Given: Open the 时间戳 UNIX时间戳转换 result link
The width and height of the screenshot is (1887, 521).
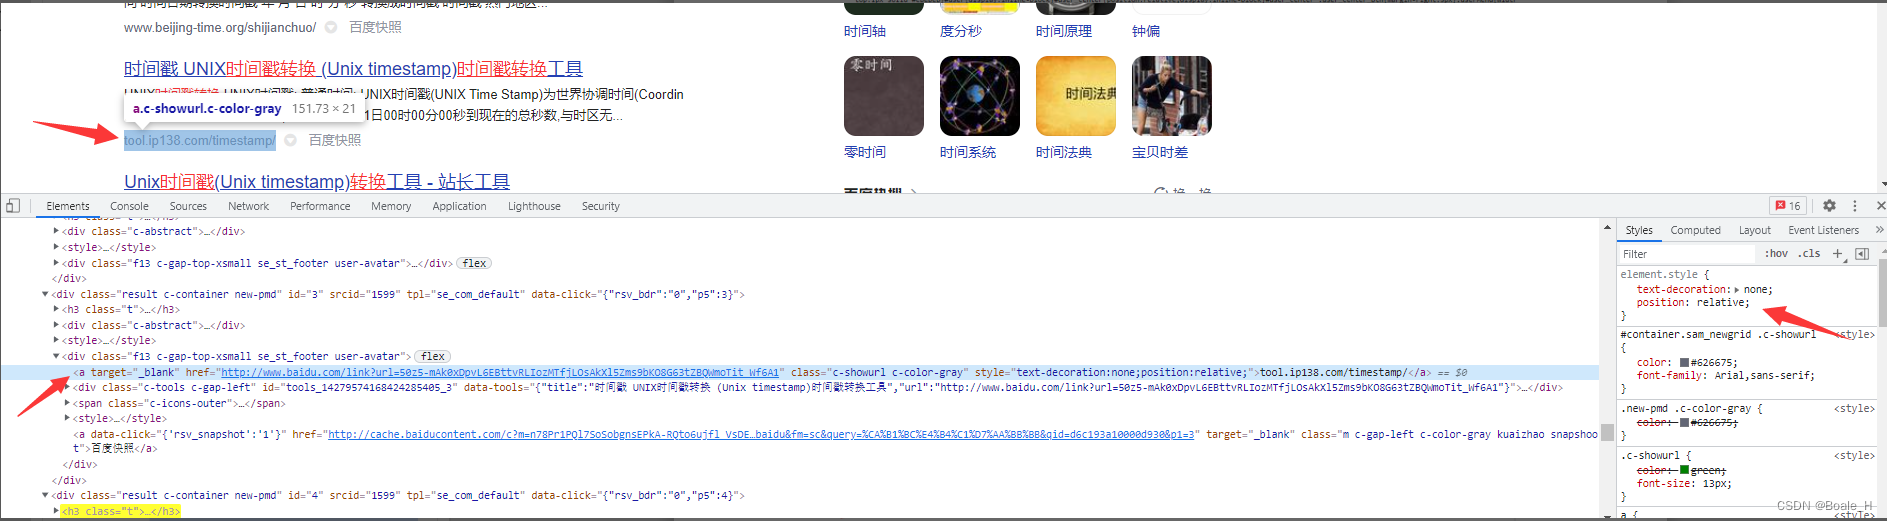Looking at the screenshot, I should tap(353, 68).
